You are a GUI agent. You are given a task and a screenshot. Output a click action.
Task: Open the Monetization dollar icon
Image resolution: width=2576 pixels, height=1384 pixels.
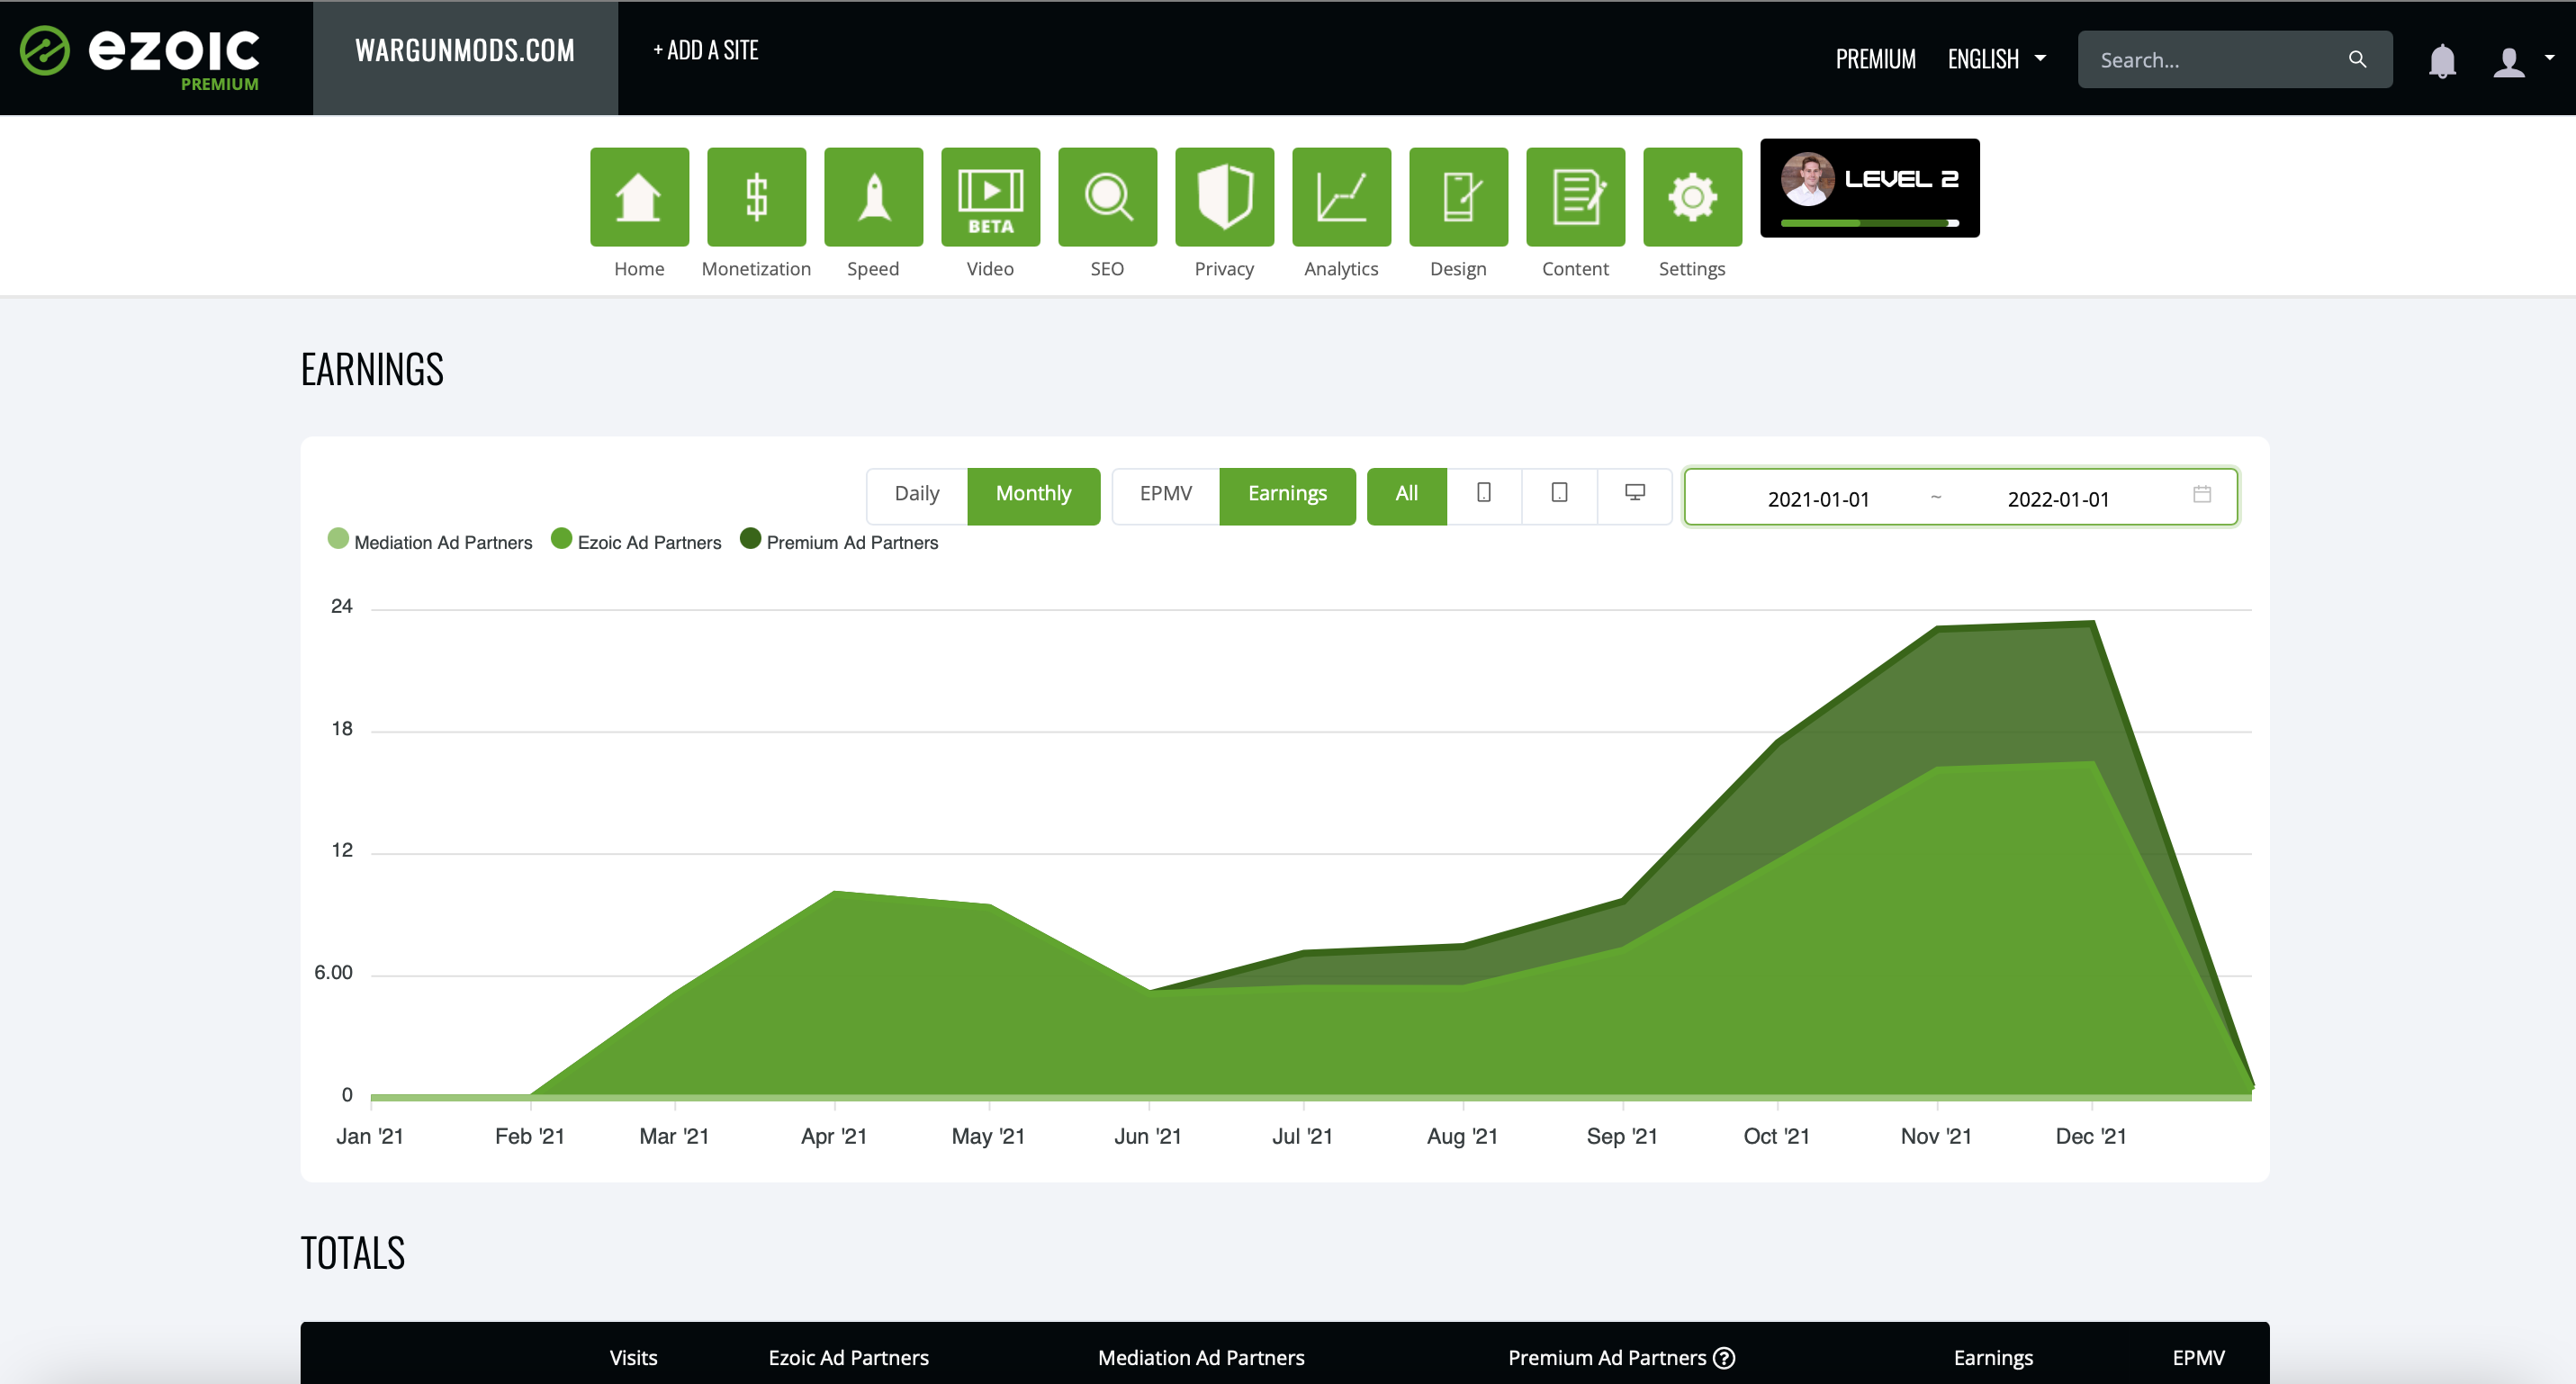click(756, 197)
